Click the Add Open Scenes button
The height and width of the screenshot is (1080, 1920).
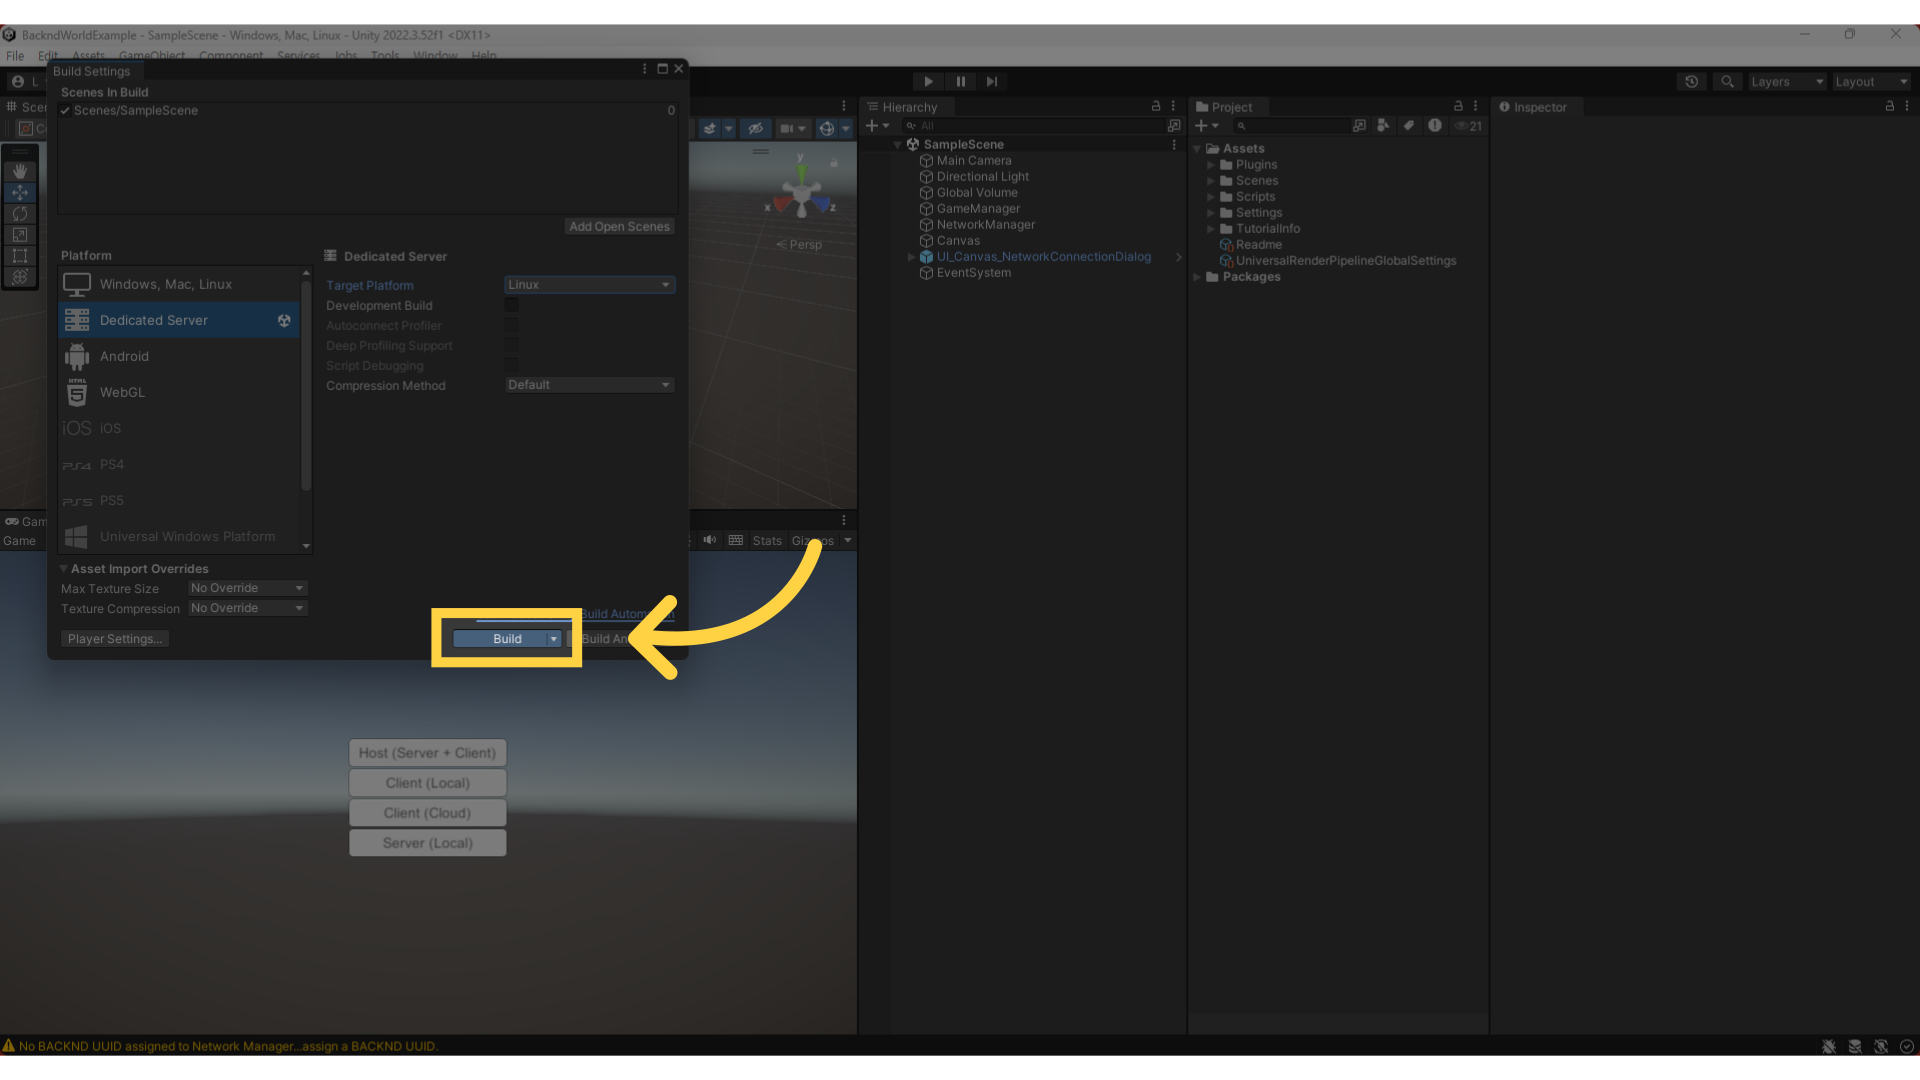pyautogui.click(x=620, y=225)
